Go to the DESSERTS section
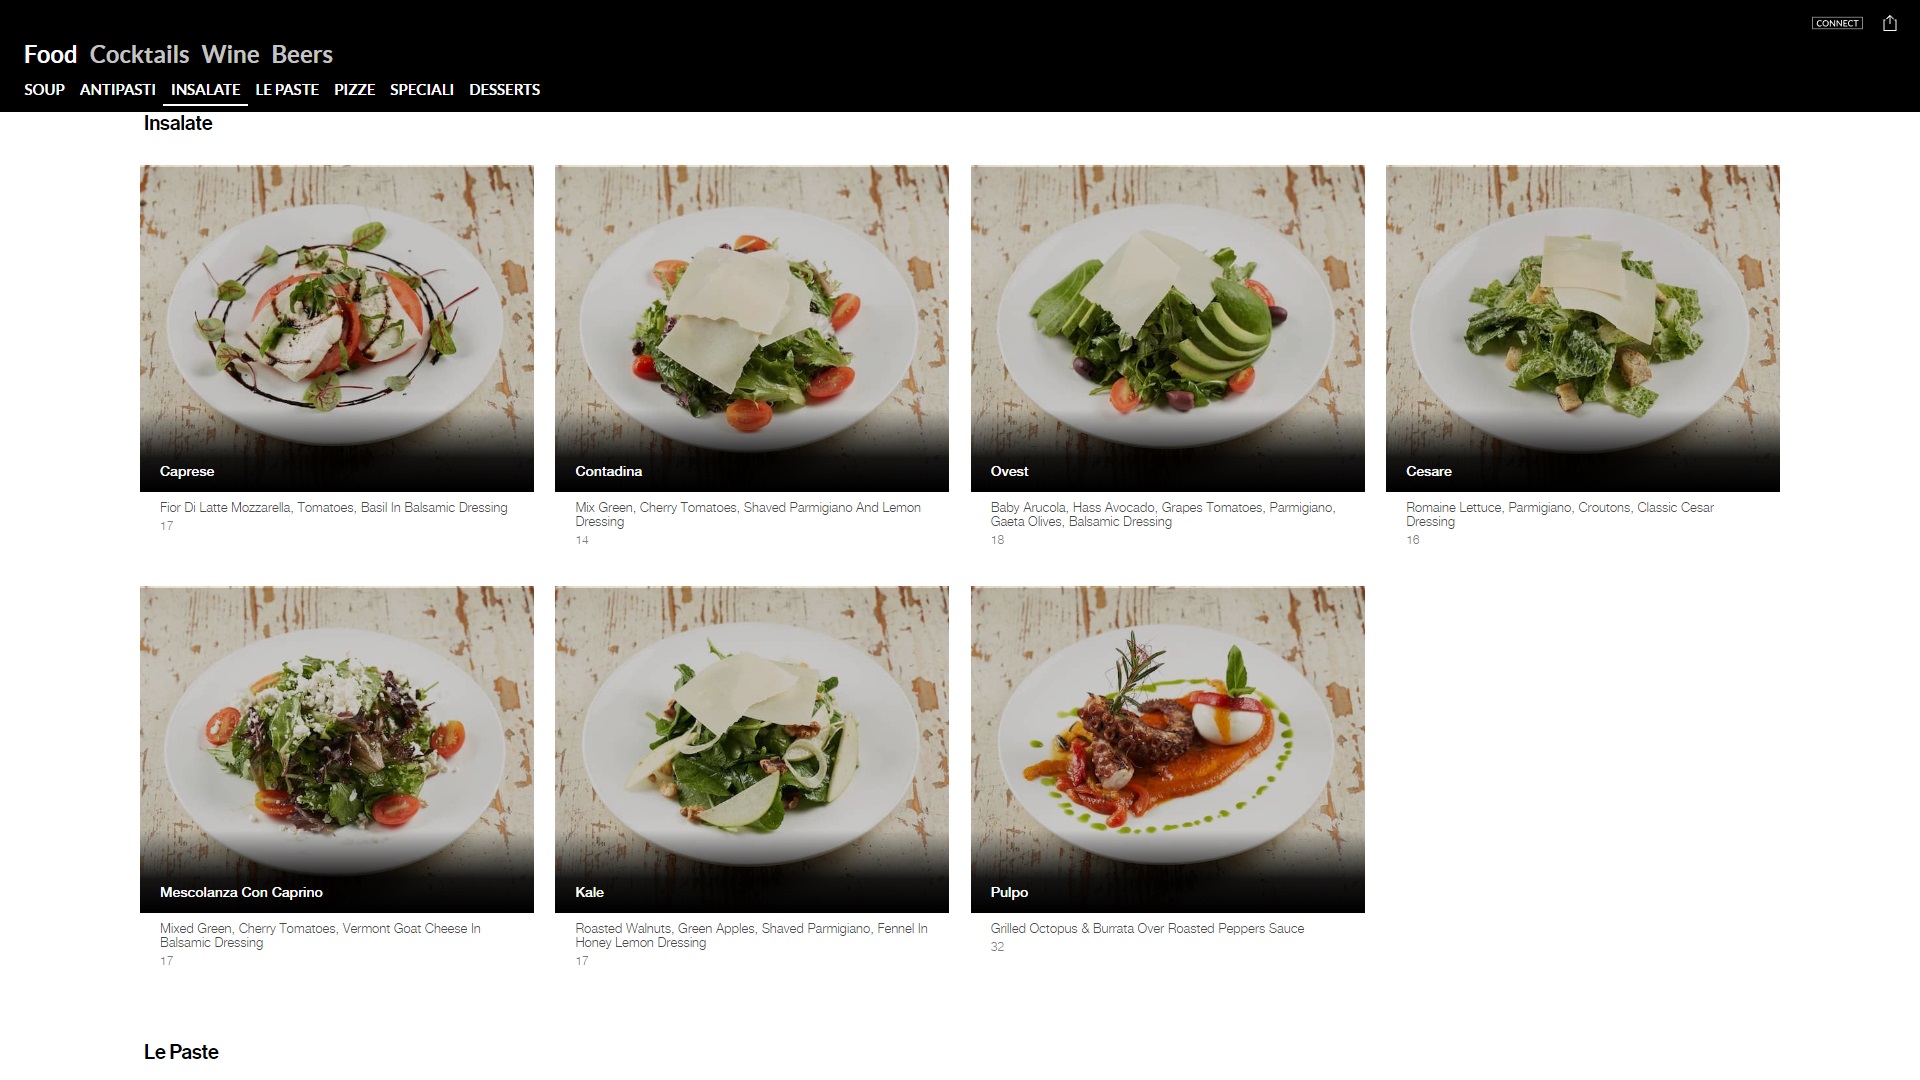Viewport: 1920px width, 1080px height. pos(504,89)
